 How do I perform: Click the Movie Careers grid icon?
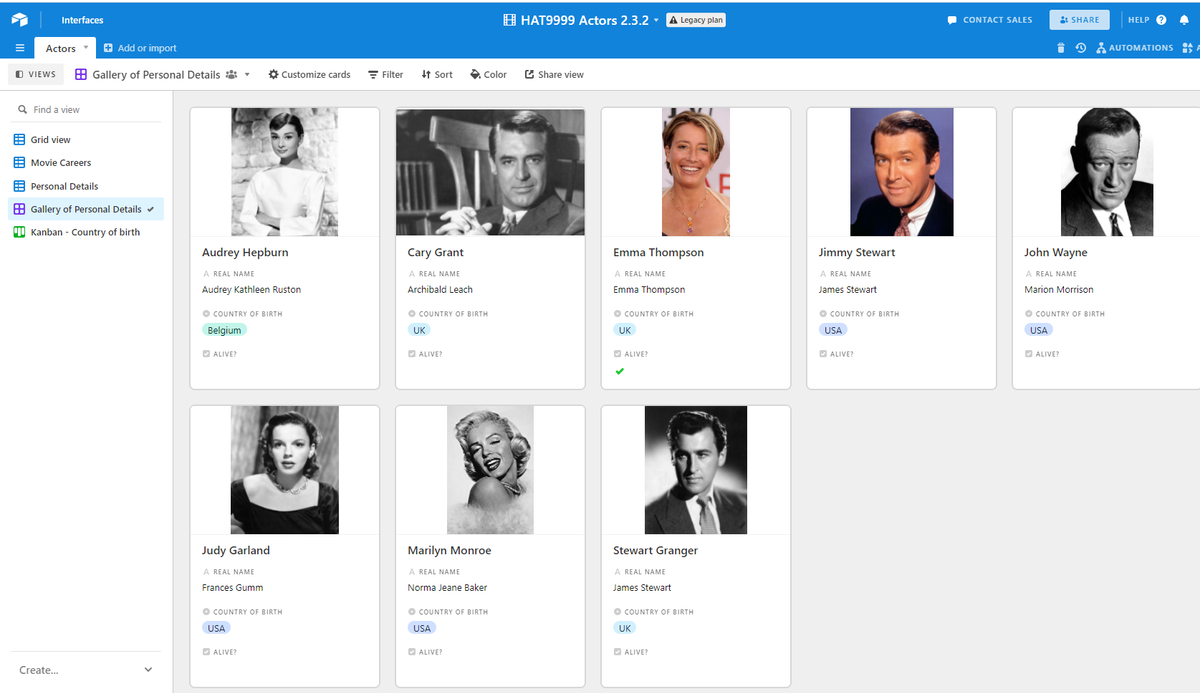pos(19,162)
